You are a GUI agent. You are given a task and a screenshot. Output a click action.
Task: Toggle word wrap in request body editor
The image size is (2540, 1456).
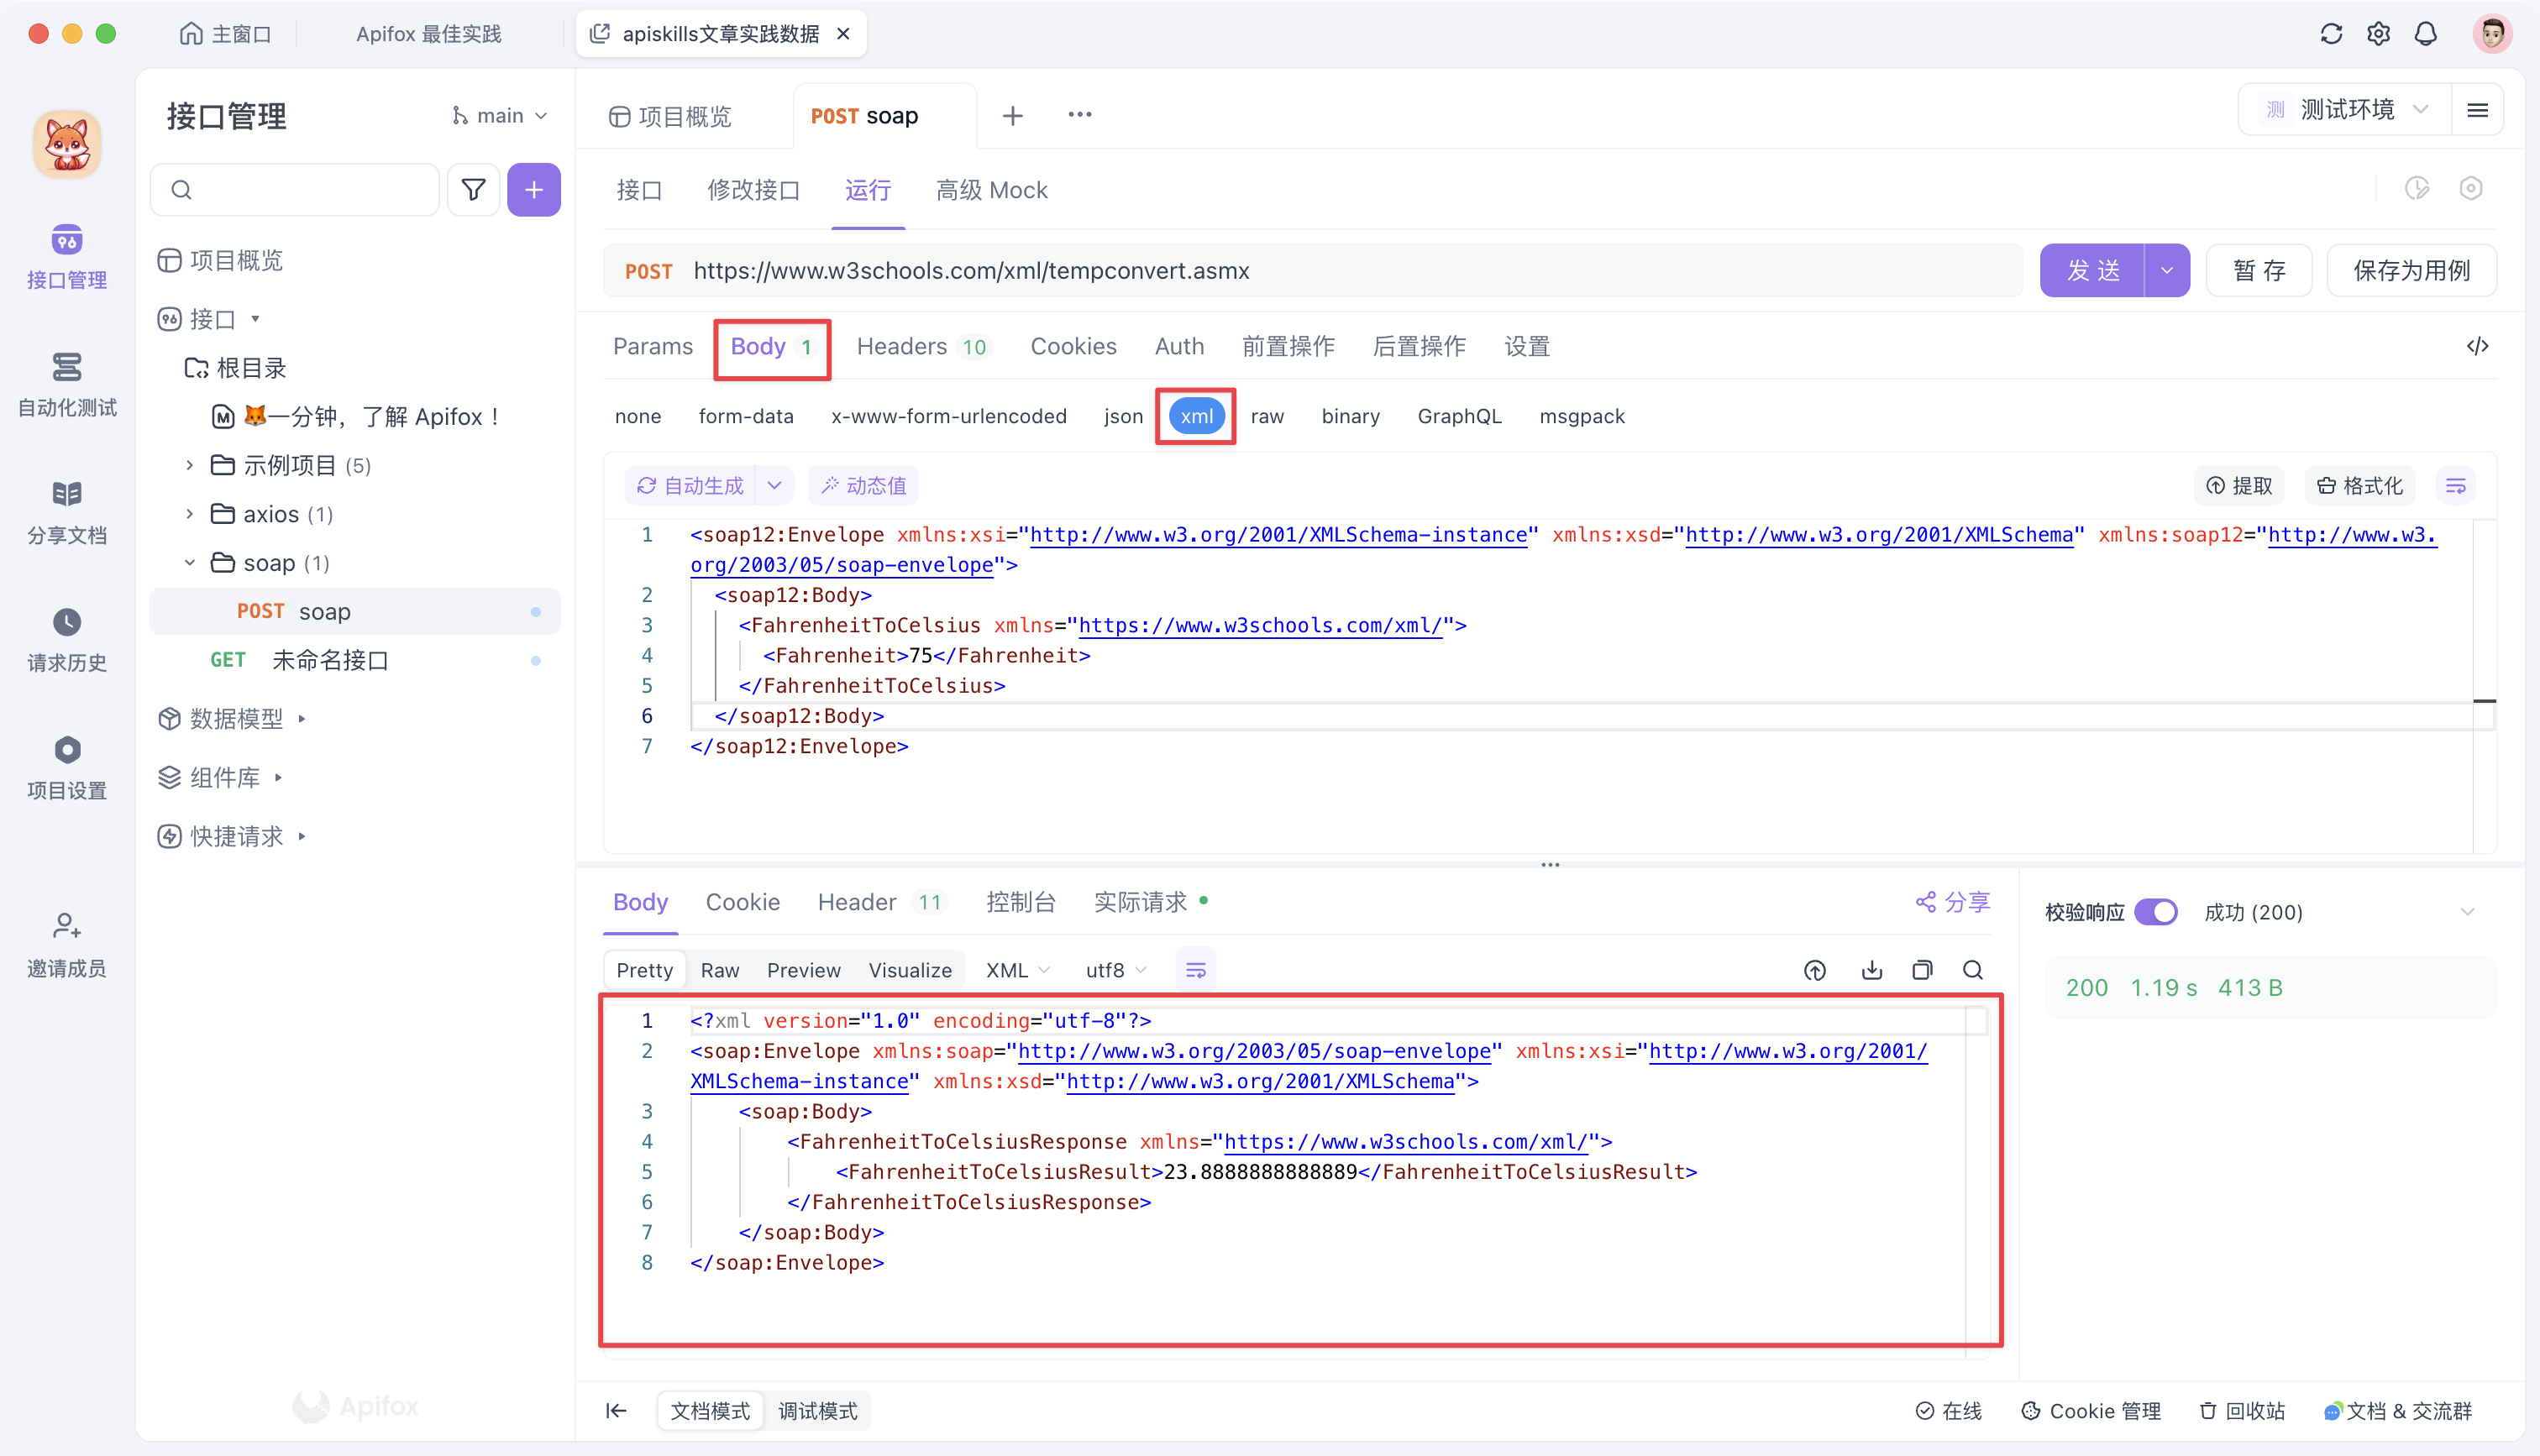pyautogui.click(x=2455, y=486)
